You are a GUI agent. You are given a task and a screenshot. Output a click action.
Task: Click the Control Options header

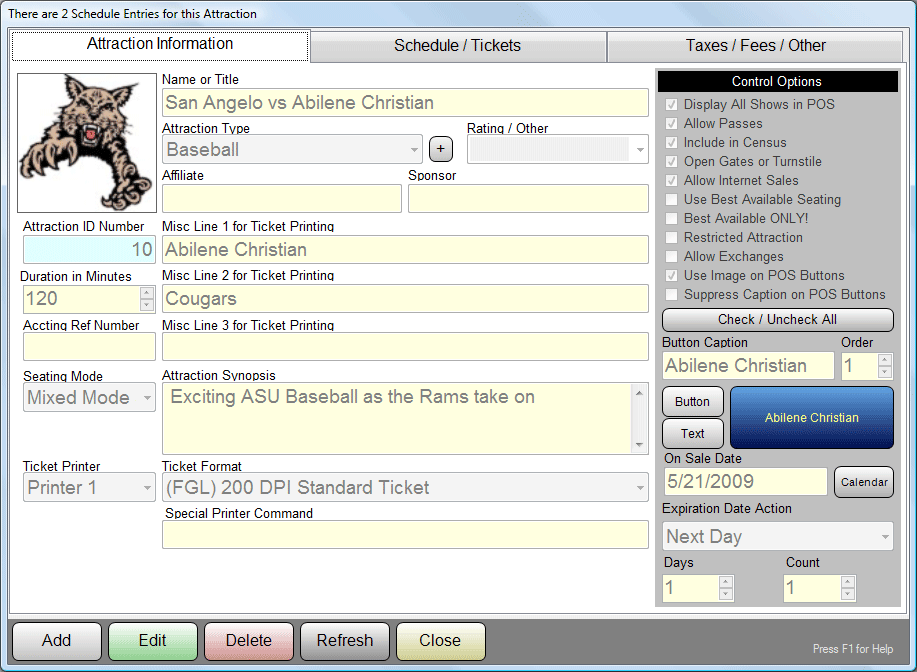pyautogui.click(x=777, y=81)
